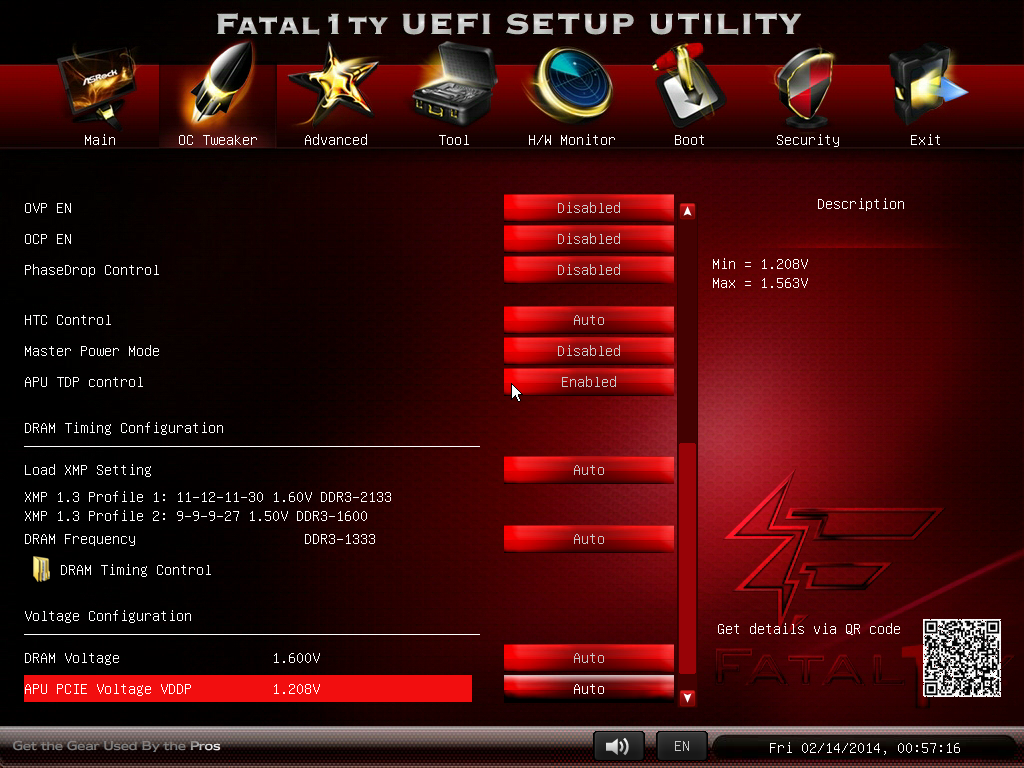Select the DRAM Frequency label
Image resolution: width=1024 pixels, height=768 pixels.
click(x=80, y=539)
